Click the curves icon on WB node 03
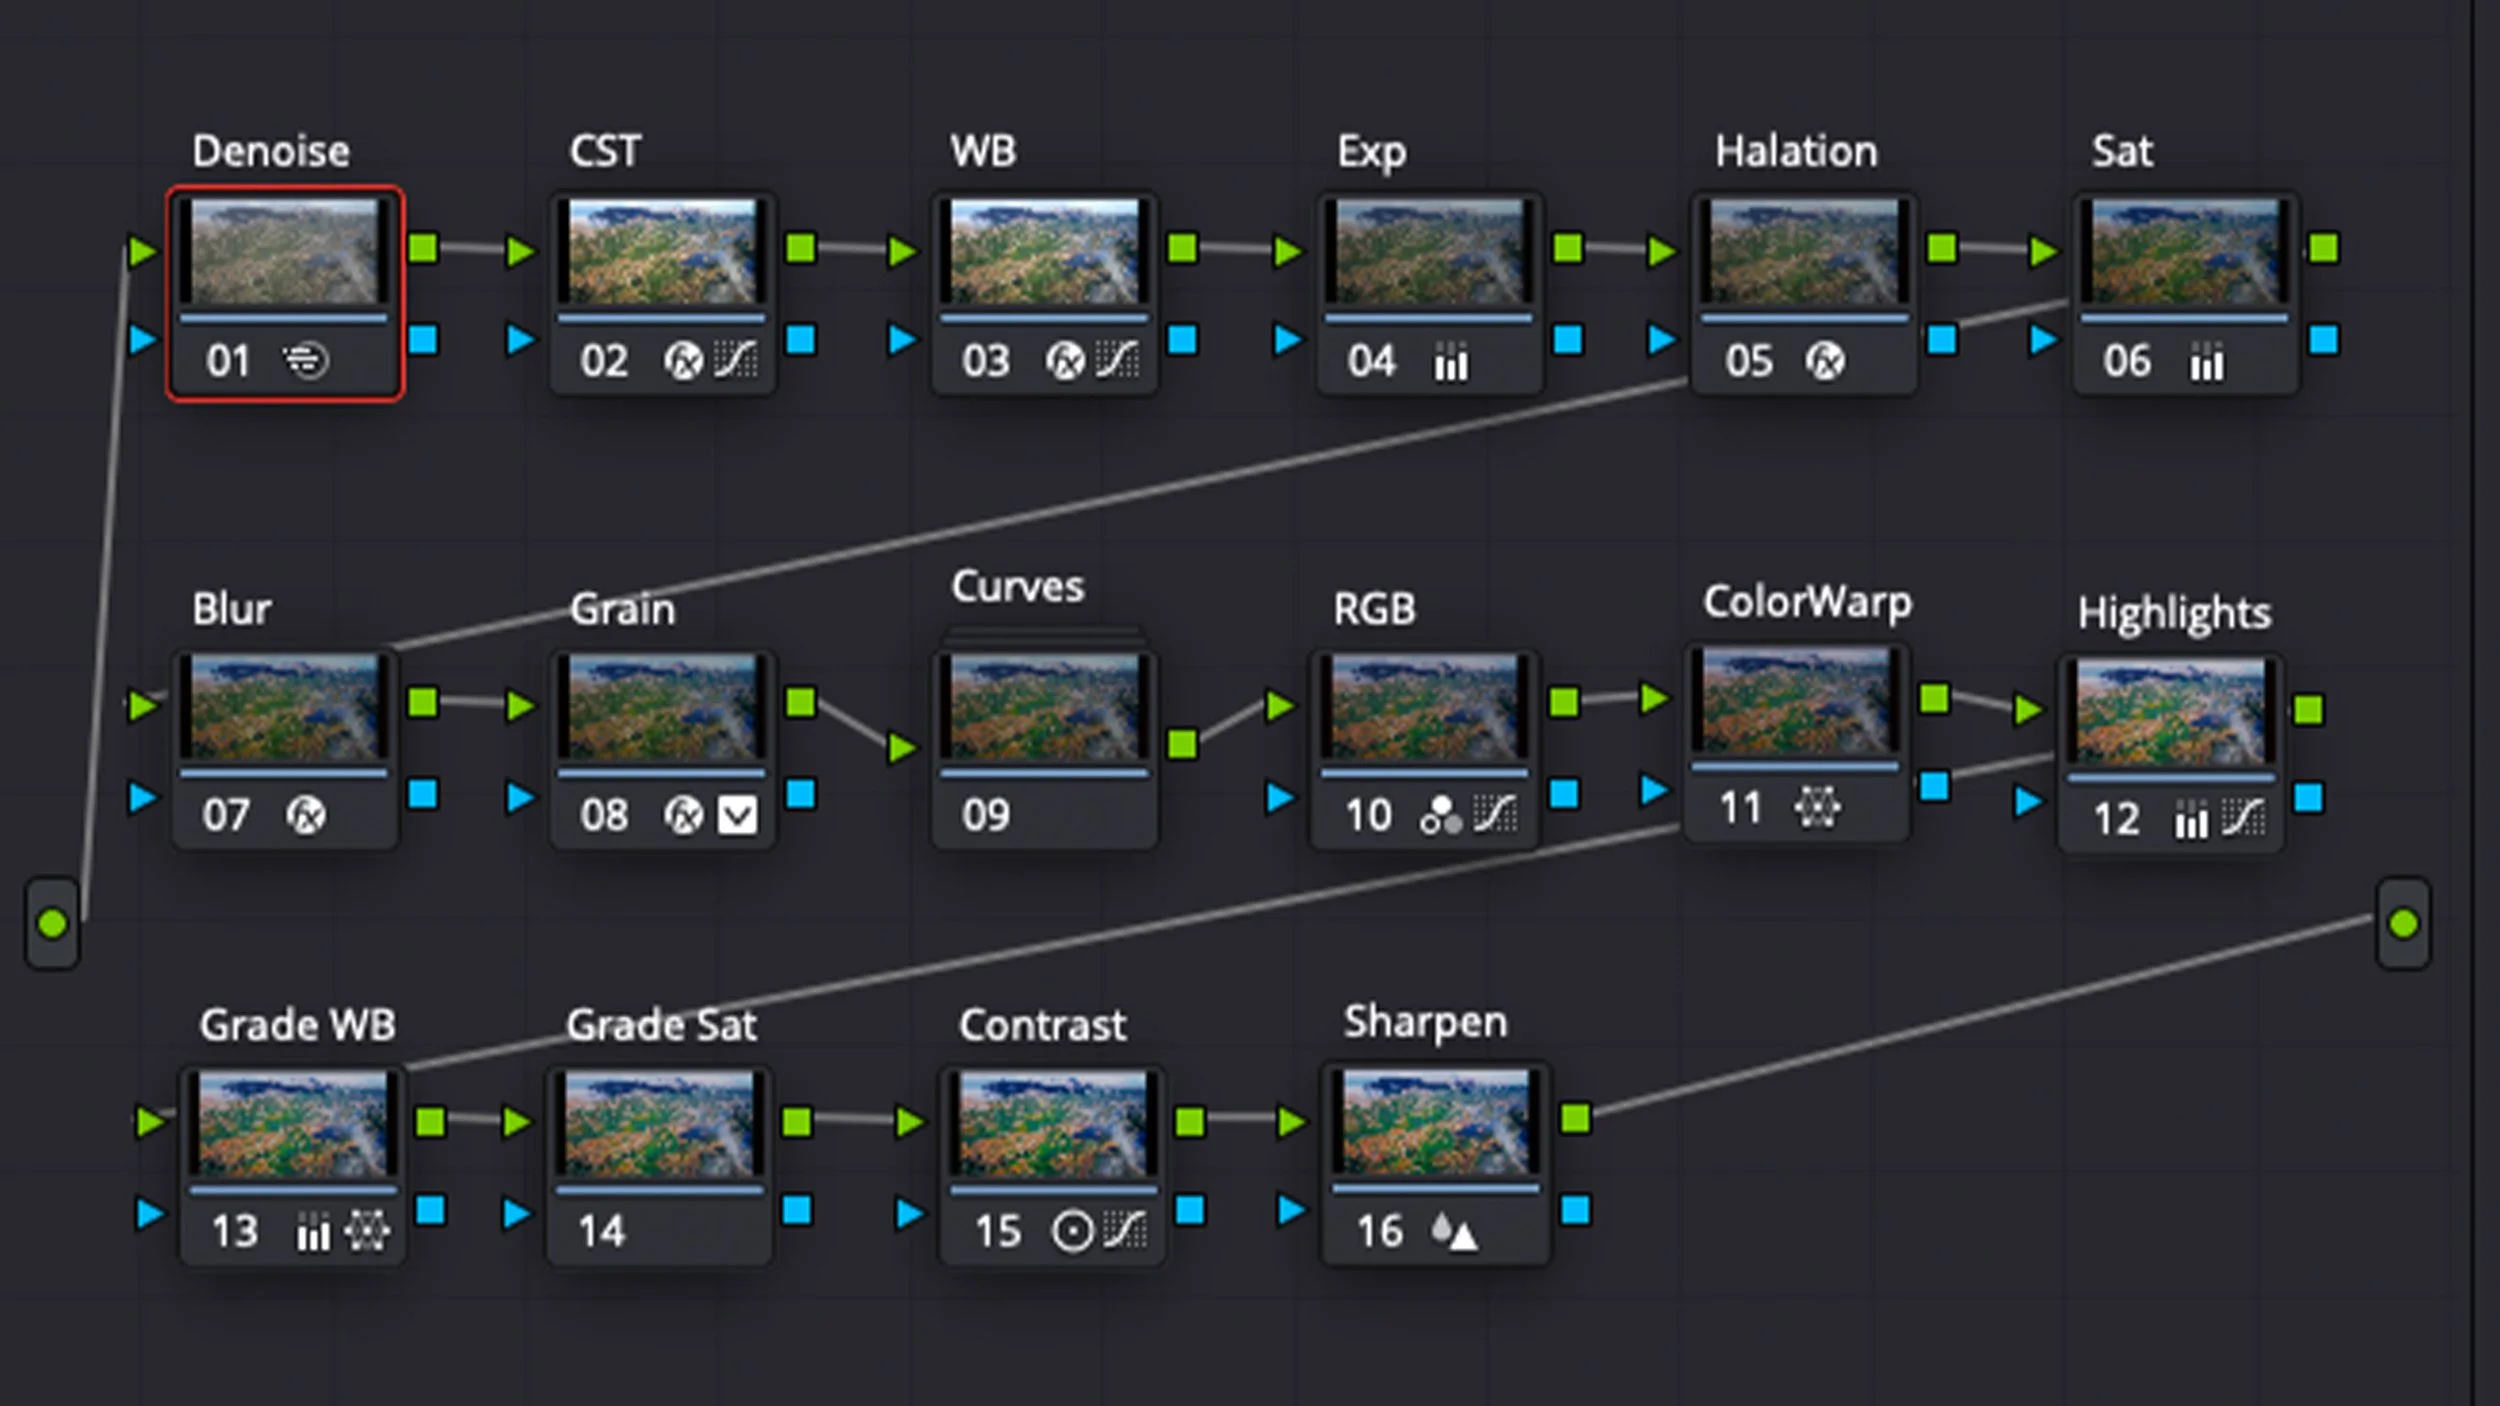The height and width of the screenshot is (1406, 2500). tap(1117, 360)
